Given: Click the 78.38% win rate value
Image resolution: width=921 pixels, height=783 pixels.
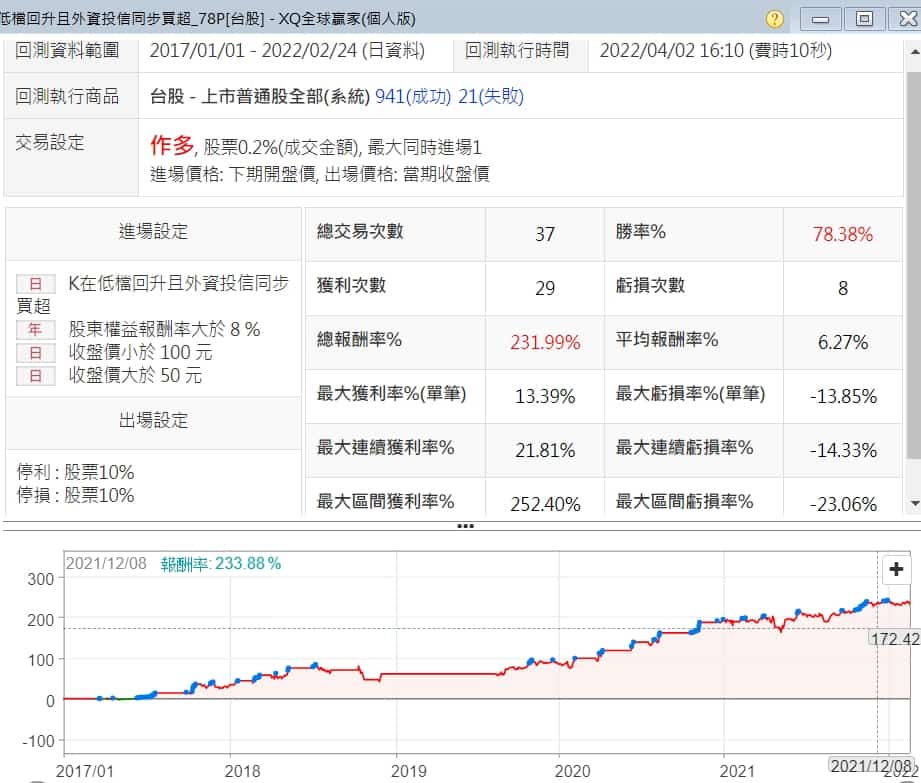Looking at the screenshot, I should click(843, 234).
